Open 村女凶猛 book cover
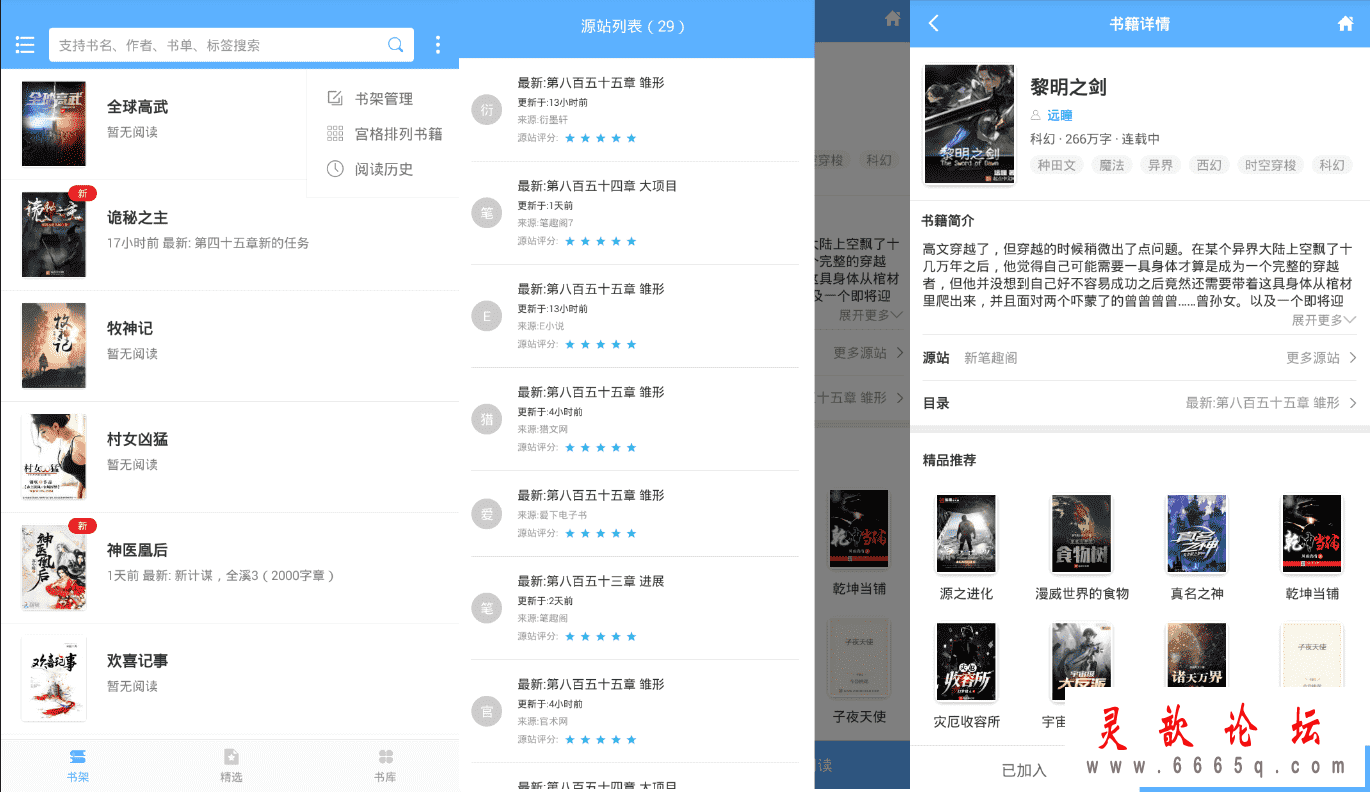Image resolution: width=1370 pixels, height=792 pixels. pyautogui.click(x=54, y=457)
